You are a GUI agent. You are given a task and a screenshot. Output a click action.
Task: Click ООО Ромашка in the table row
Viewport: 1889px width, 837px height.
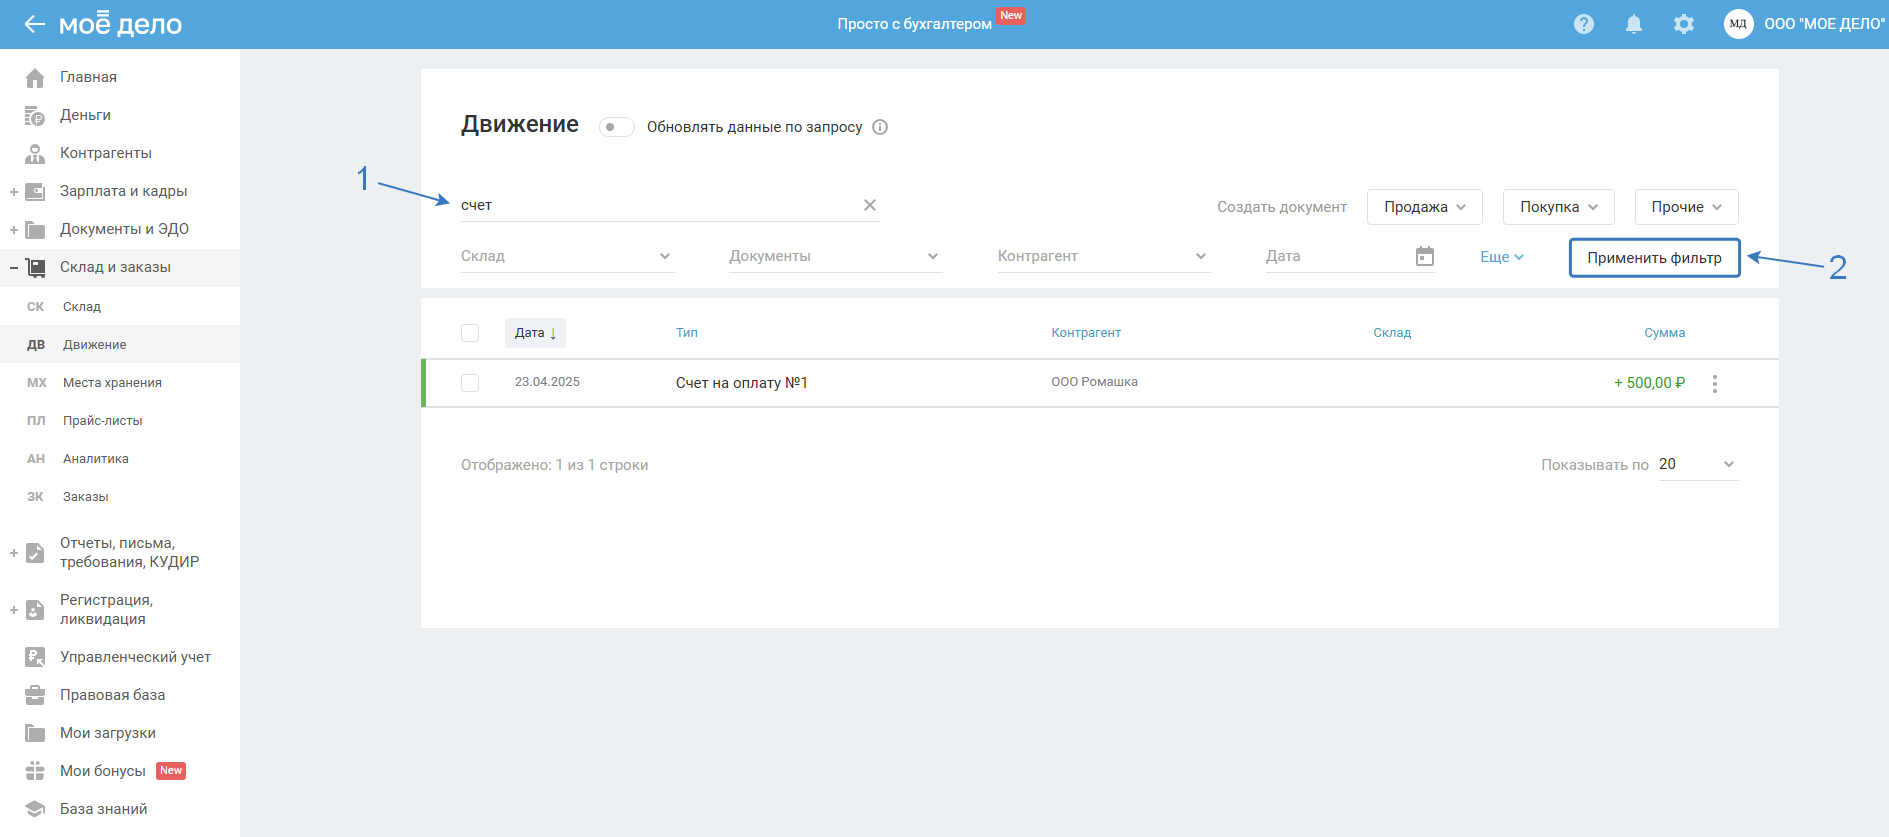coord(1094,382)
